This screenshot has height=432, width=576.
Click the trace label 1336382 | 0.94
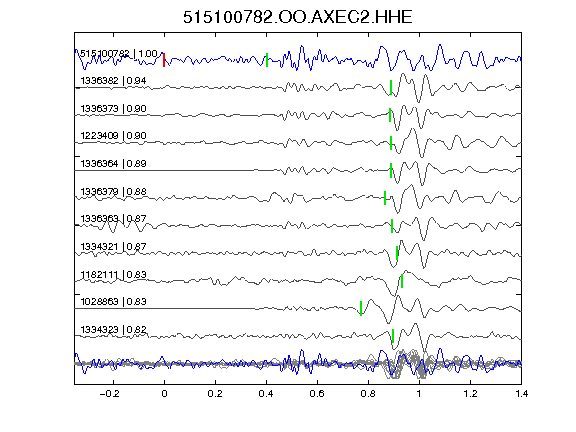(114, 80)
